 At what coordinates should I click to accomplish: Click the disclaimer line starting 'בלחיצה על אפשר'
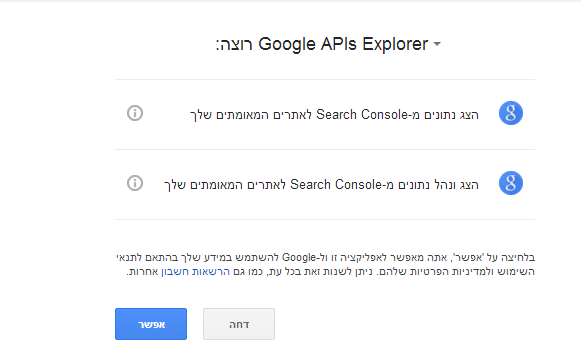(x=325, y=258)
